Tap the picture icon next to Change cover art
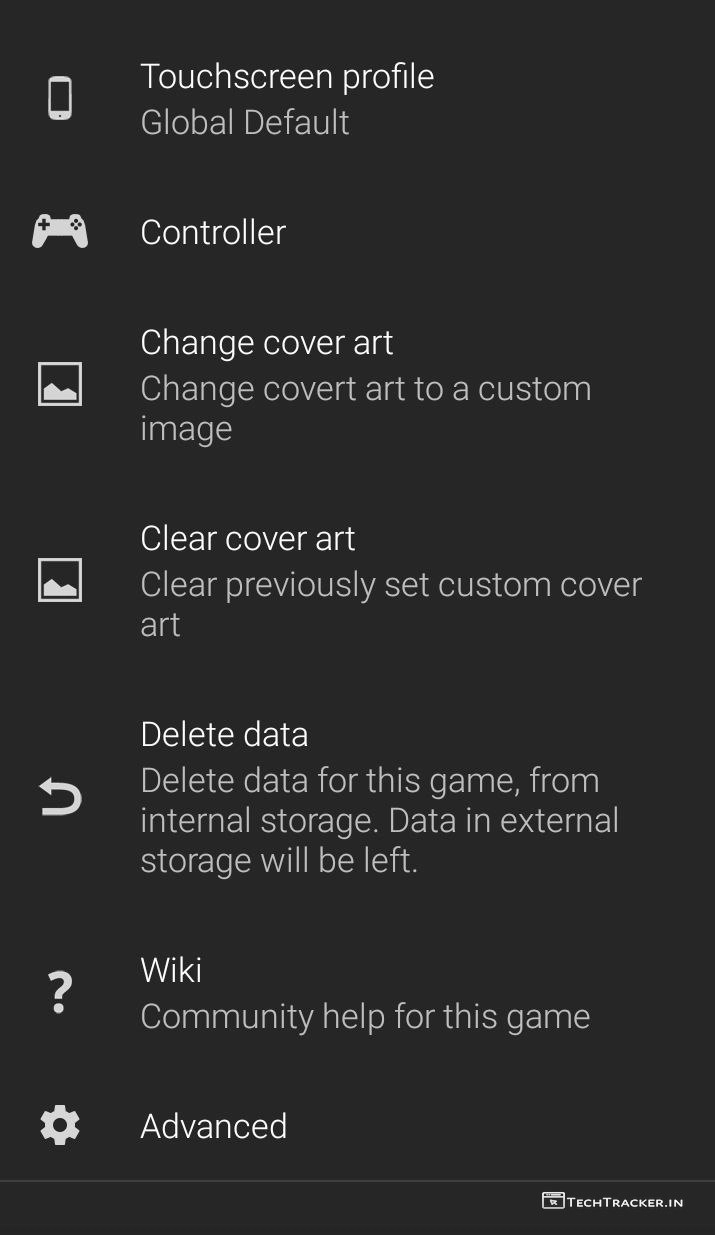Image resolution: width=715 pixels, height=1235 pixels. (60, 384)
